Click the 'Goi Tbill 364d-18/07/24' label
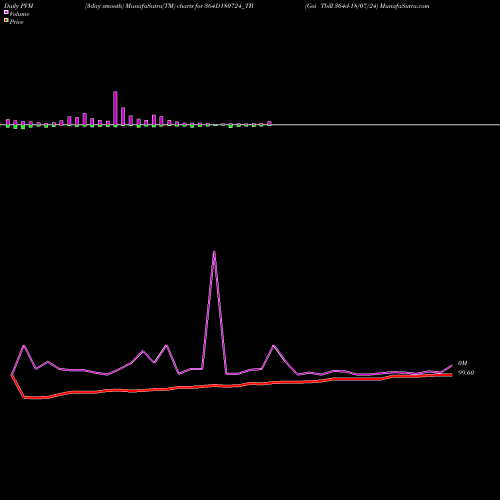Image resolution: width=500 pixels, height=500 pixels. point(341,6)
